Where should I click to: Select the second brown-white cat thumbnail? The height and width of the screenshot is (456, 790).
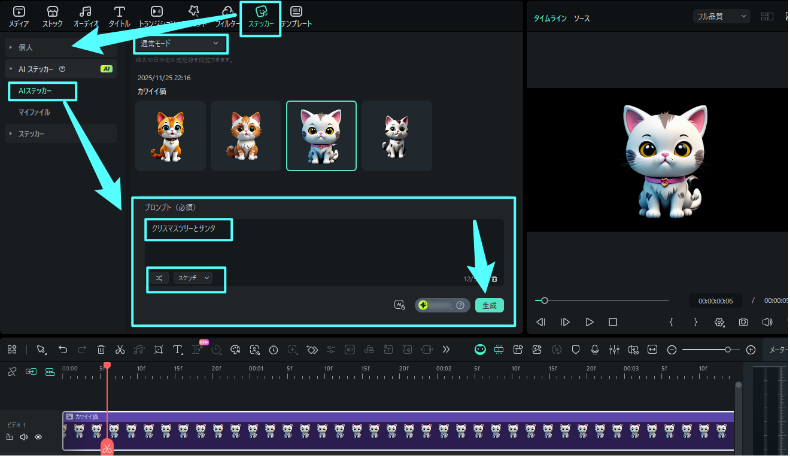(245, 136)
